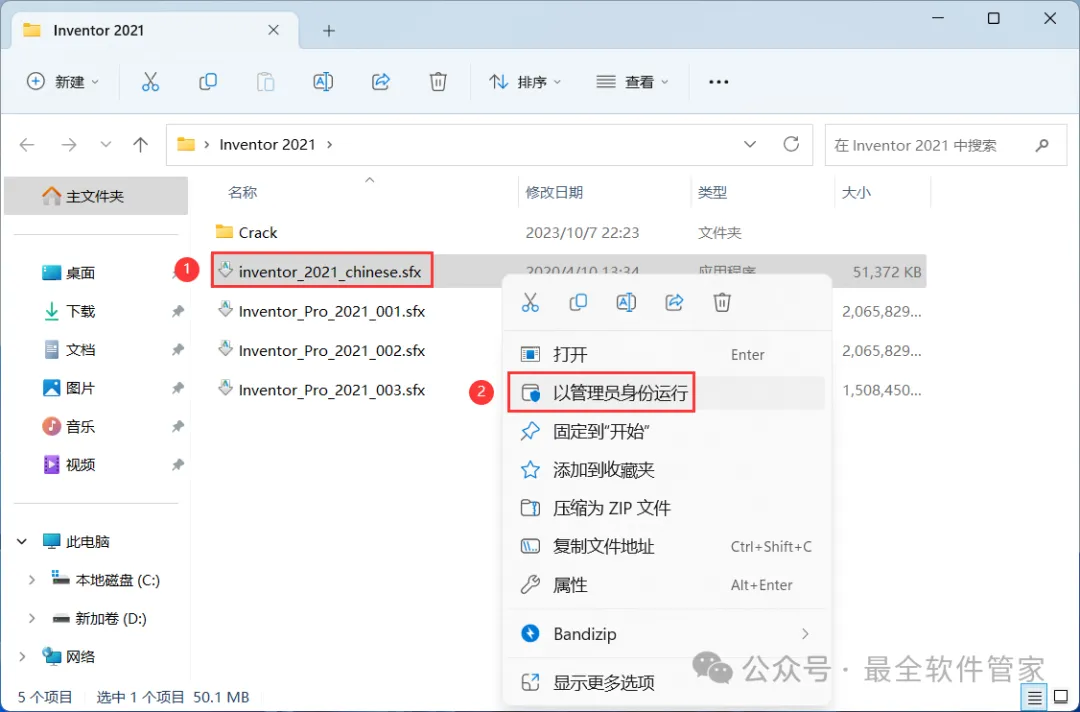Click the Paste icon in the toolbar
The width and height of the screenshot is (1080, 712).
click(265, 82)
